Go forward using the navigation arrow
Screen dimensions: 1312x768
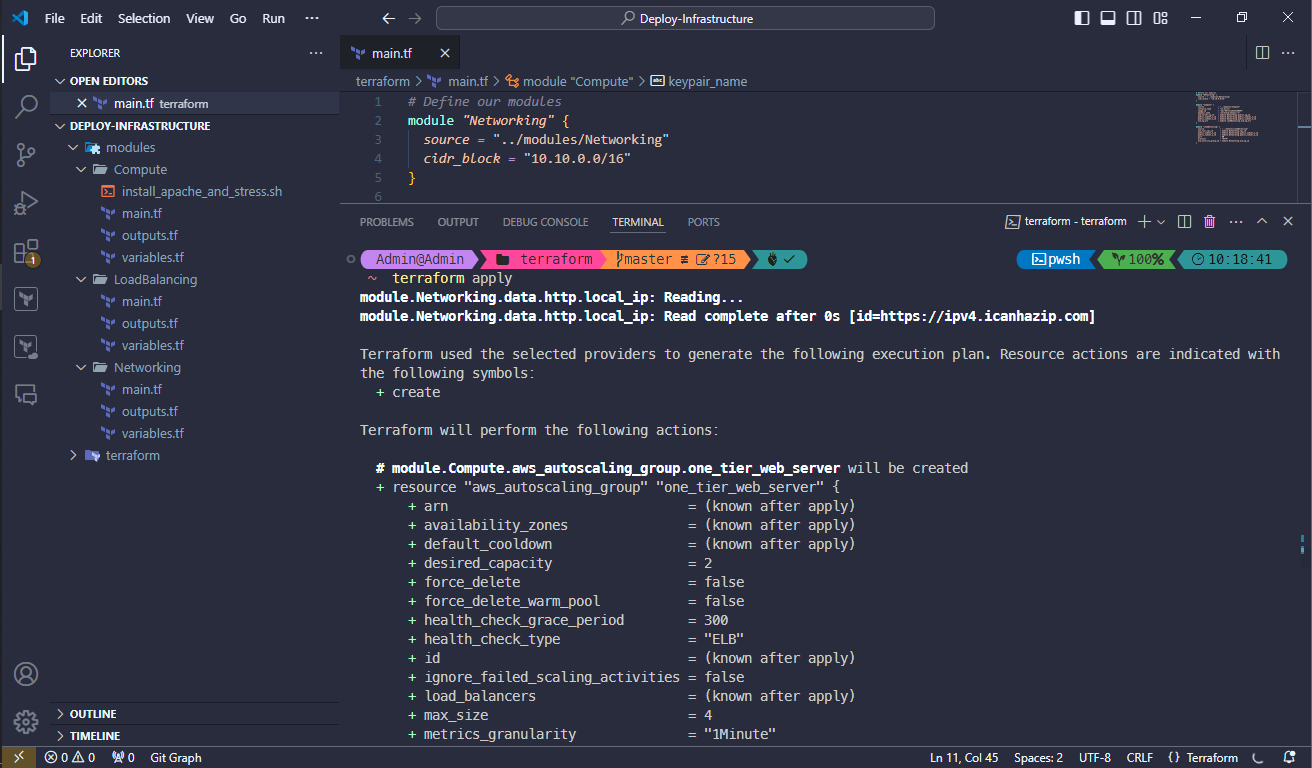416,18
